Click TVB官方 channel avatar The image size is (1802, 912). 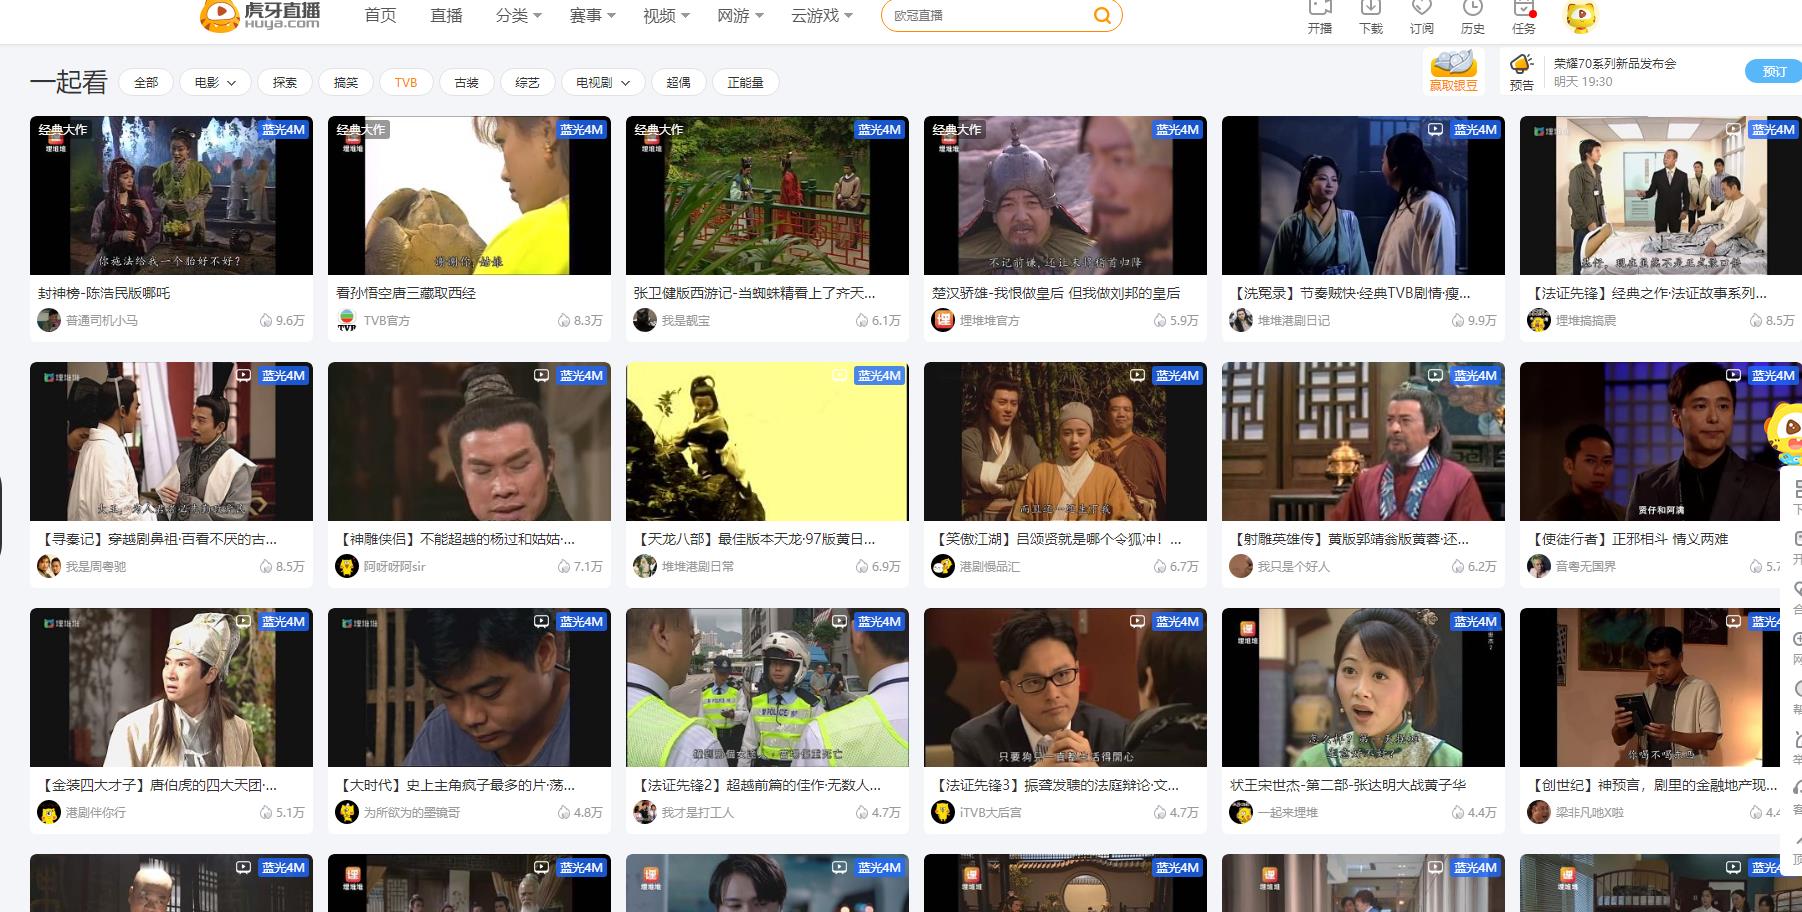point(347,320)
